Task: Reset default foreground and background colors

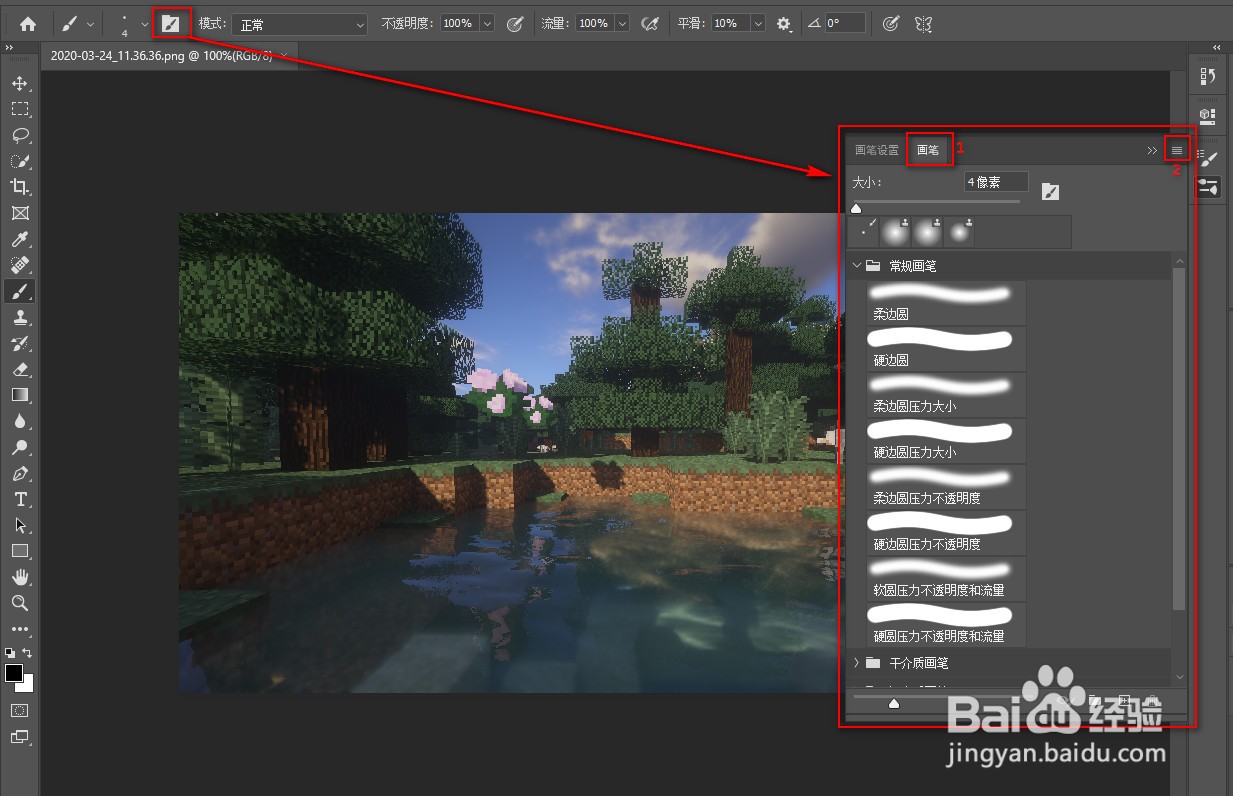Action: (10, 653)
